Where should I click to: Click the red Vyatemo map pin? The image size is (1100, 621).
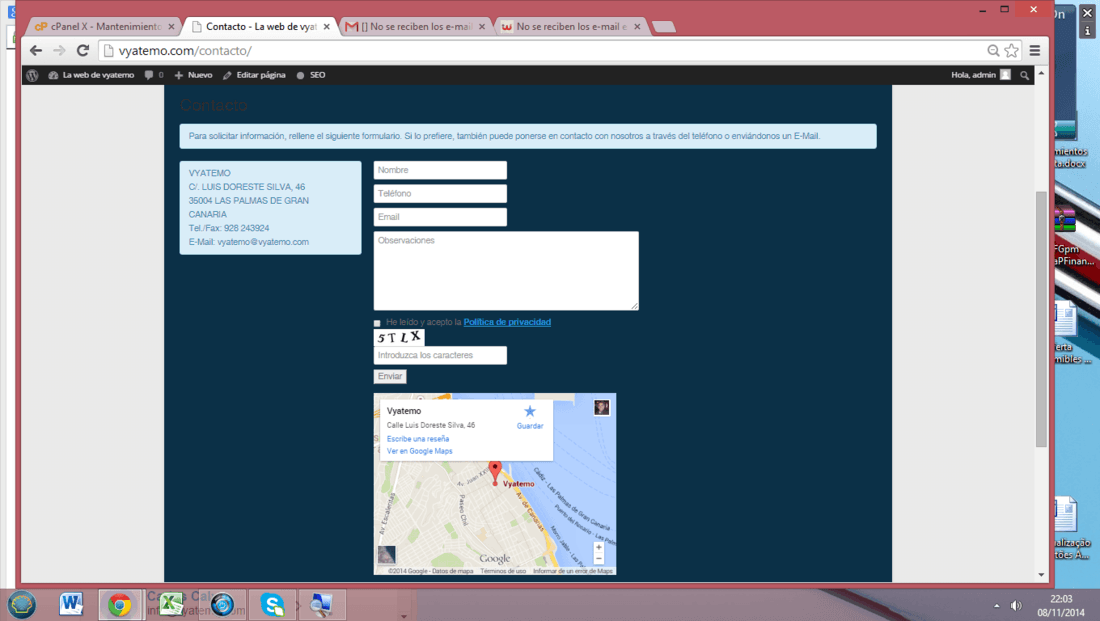[495, 472]
